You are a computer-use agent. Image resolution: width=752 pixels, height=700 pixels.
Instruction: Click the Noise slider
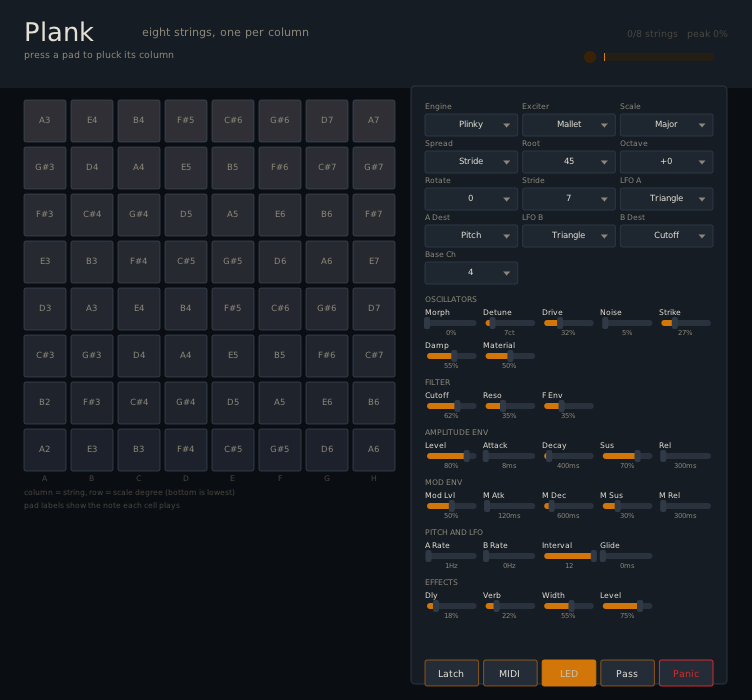(x=626, y=323)
